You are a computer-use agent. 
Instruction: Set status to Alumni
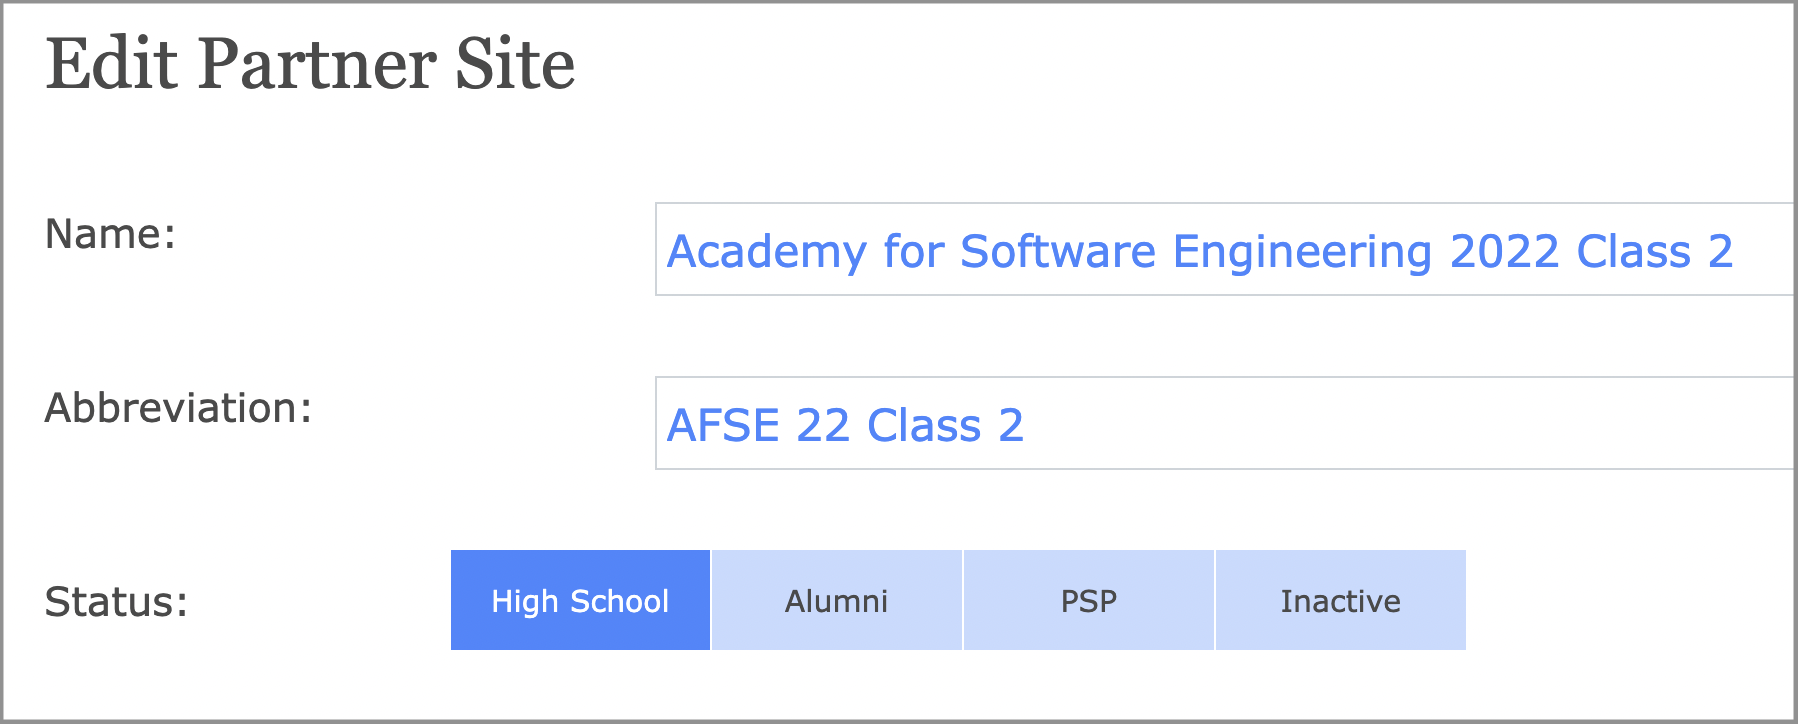pos(836,600)
